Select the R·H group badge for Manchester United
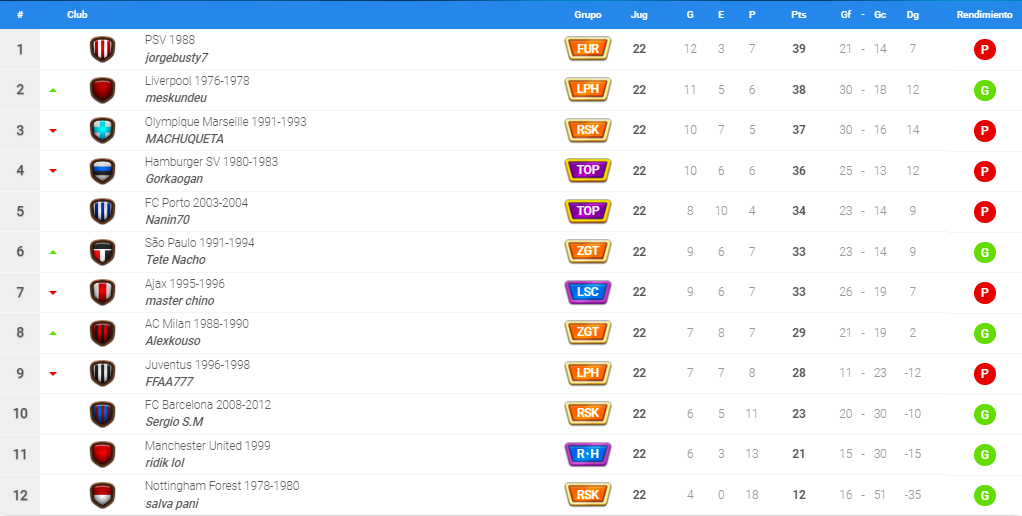The width and height of the screenshot is (1022, 516). tap(587, 454)
